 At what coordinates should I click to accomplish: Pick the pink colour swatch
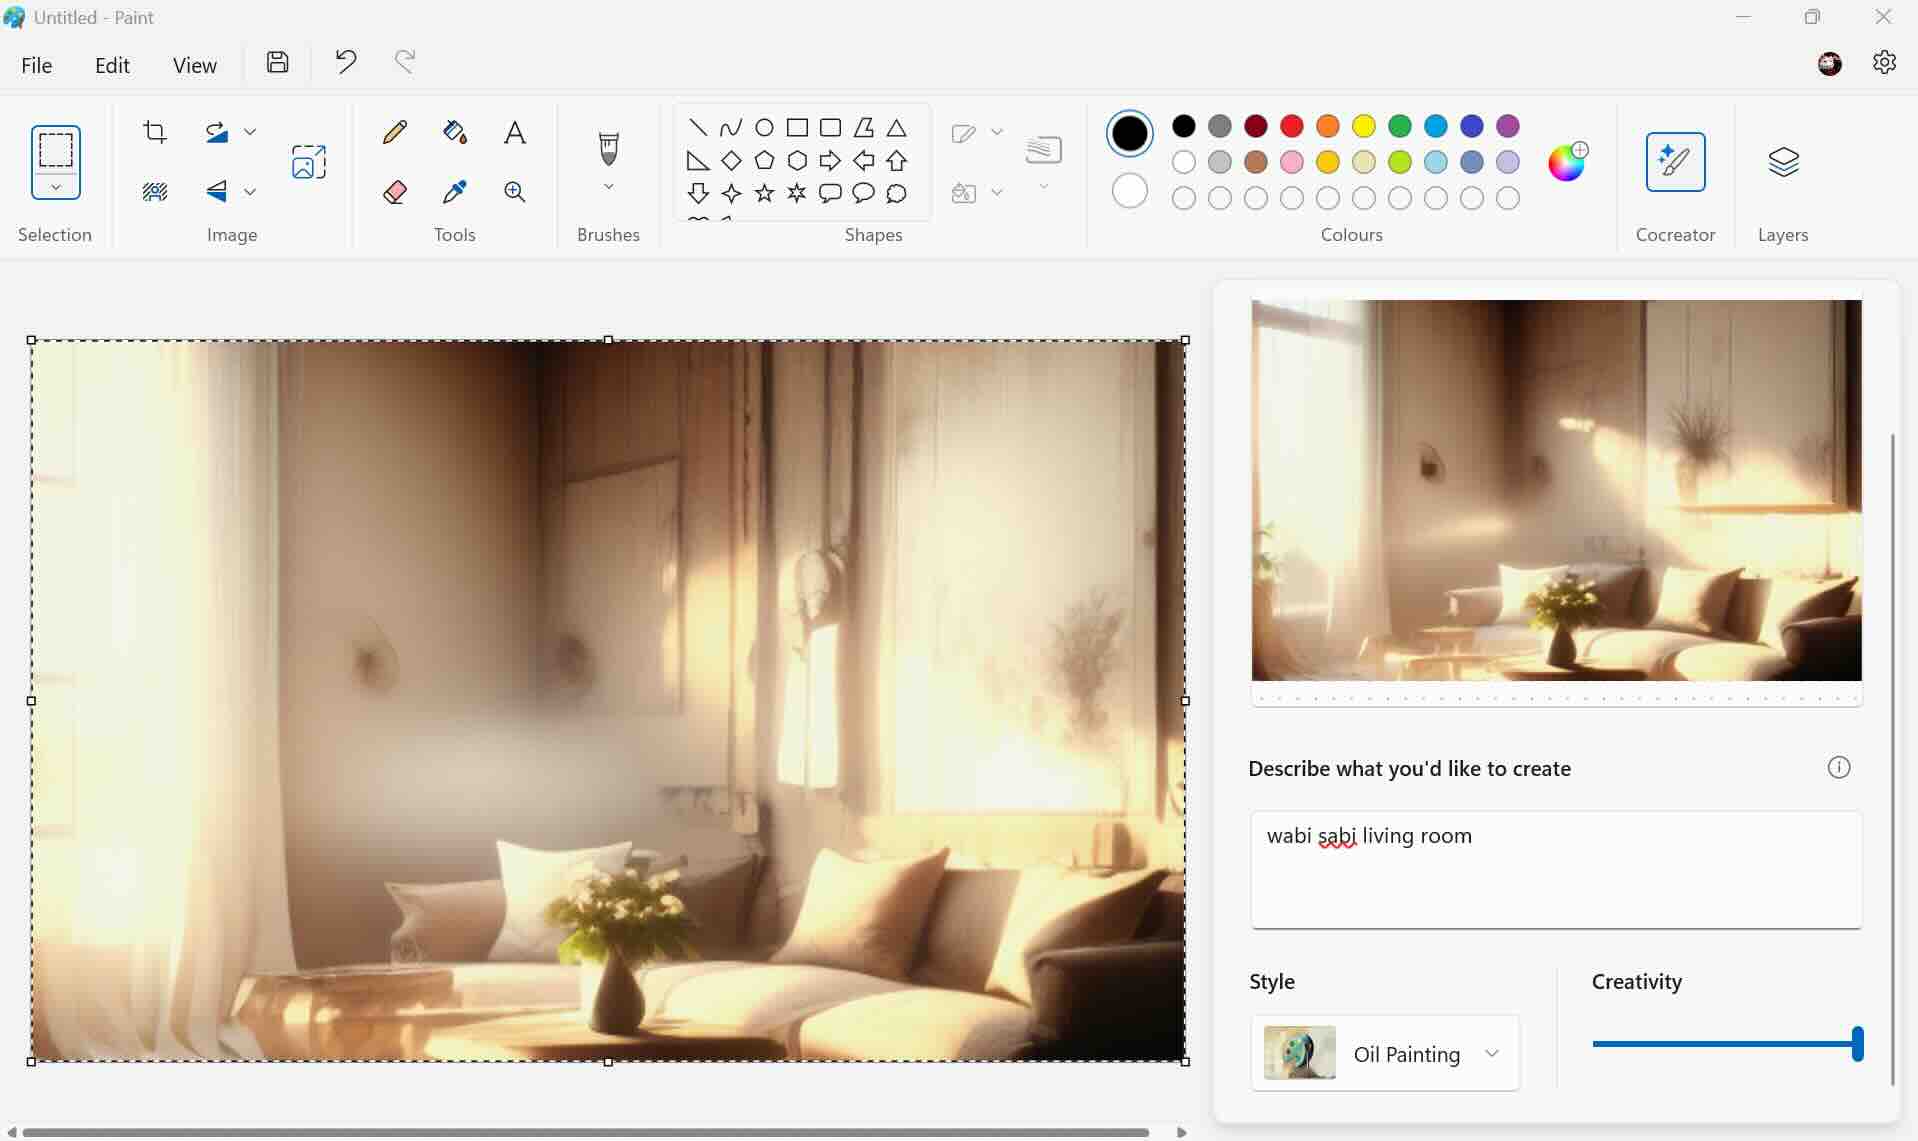click(x=1292, y=162)
